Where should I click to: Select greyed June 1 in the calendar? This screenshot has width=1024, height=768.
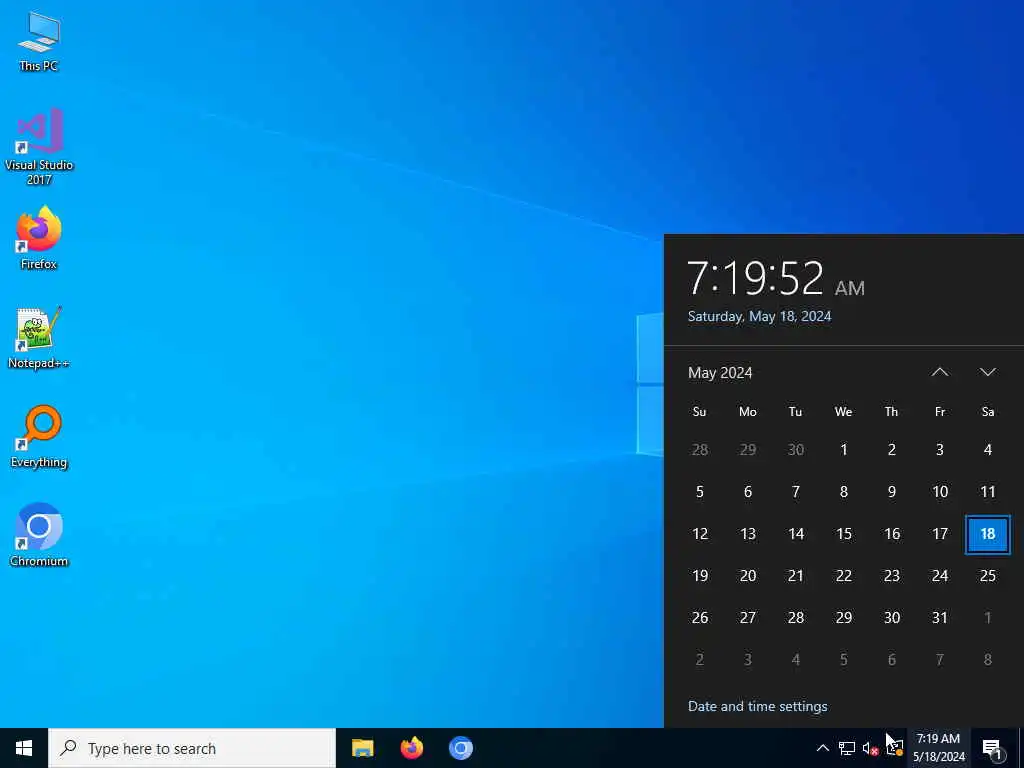pyautogui.click(x=987, y=618)
